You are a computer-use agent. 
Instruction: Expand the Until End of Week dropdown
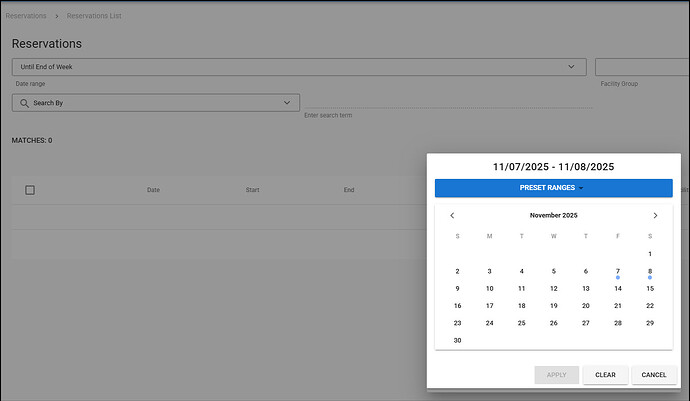pos(571,67)
